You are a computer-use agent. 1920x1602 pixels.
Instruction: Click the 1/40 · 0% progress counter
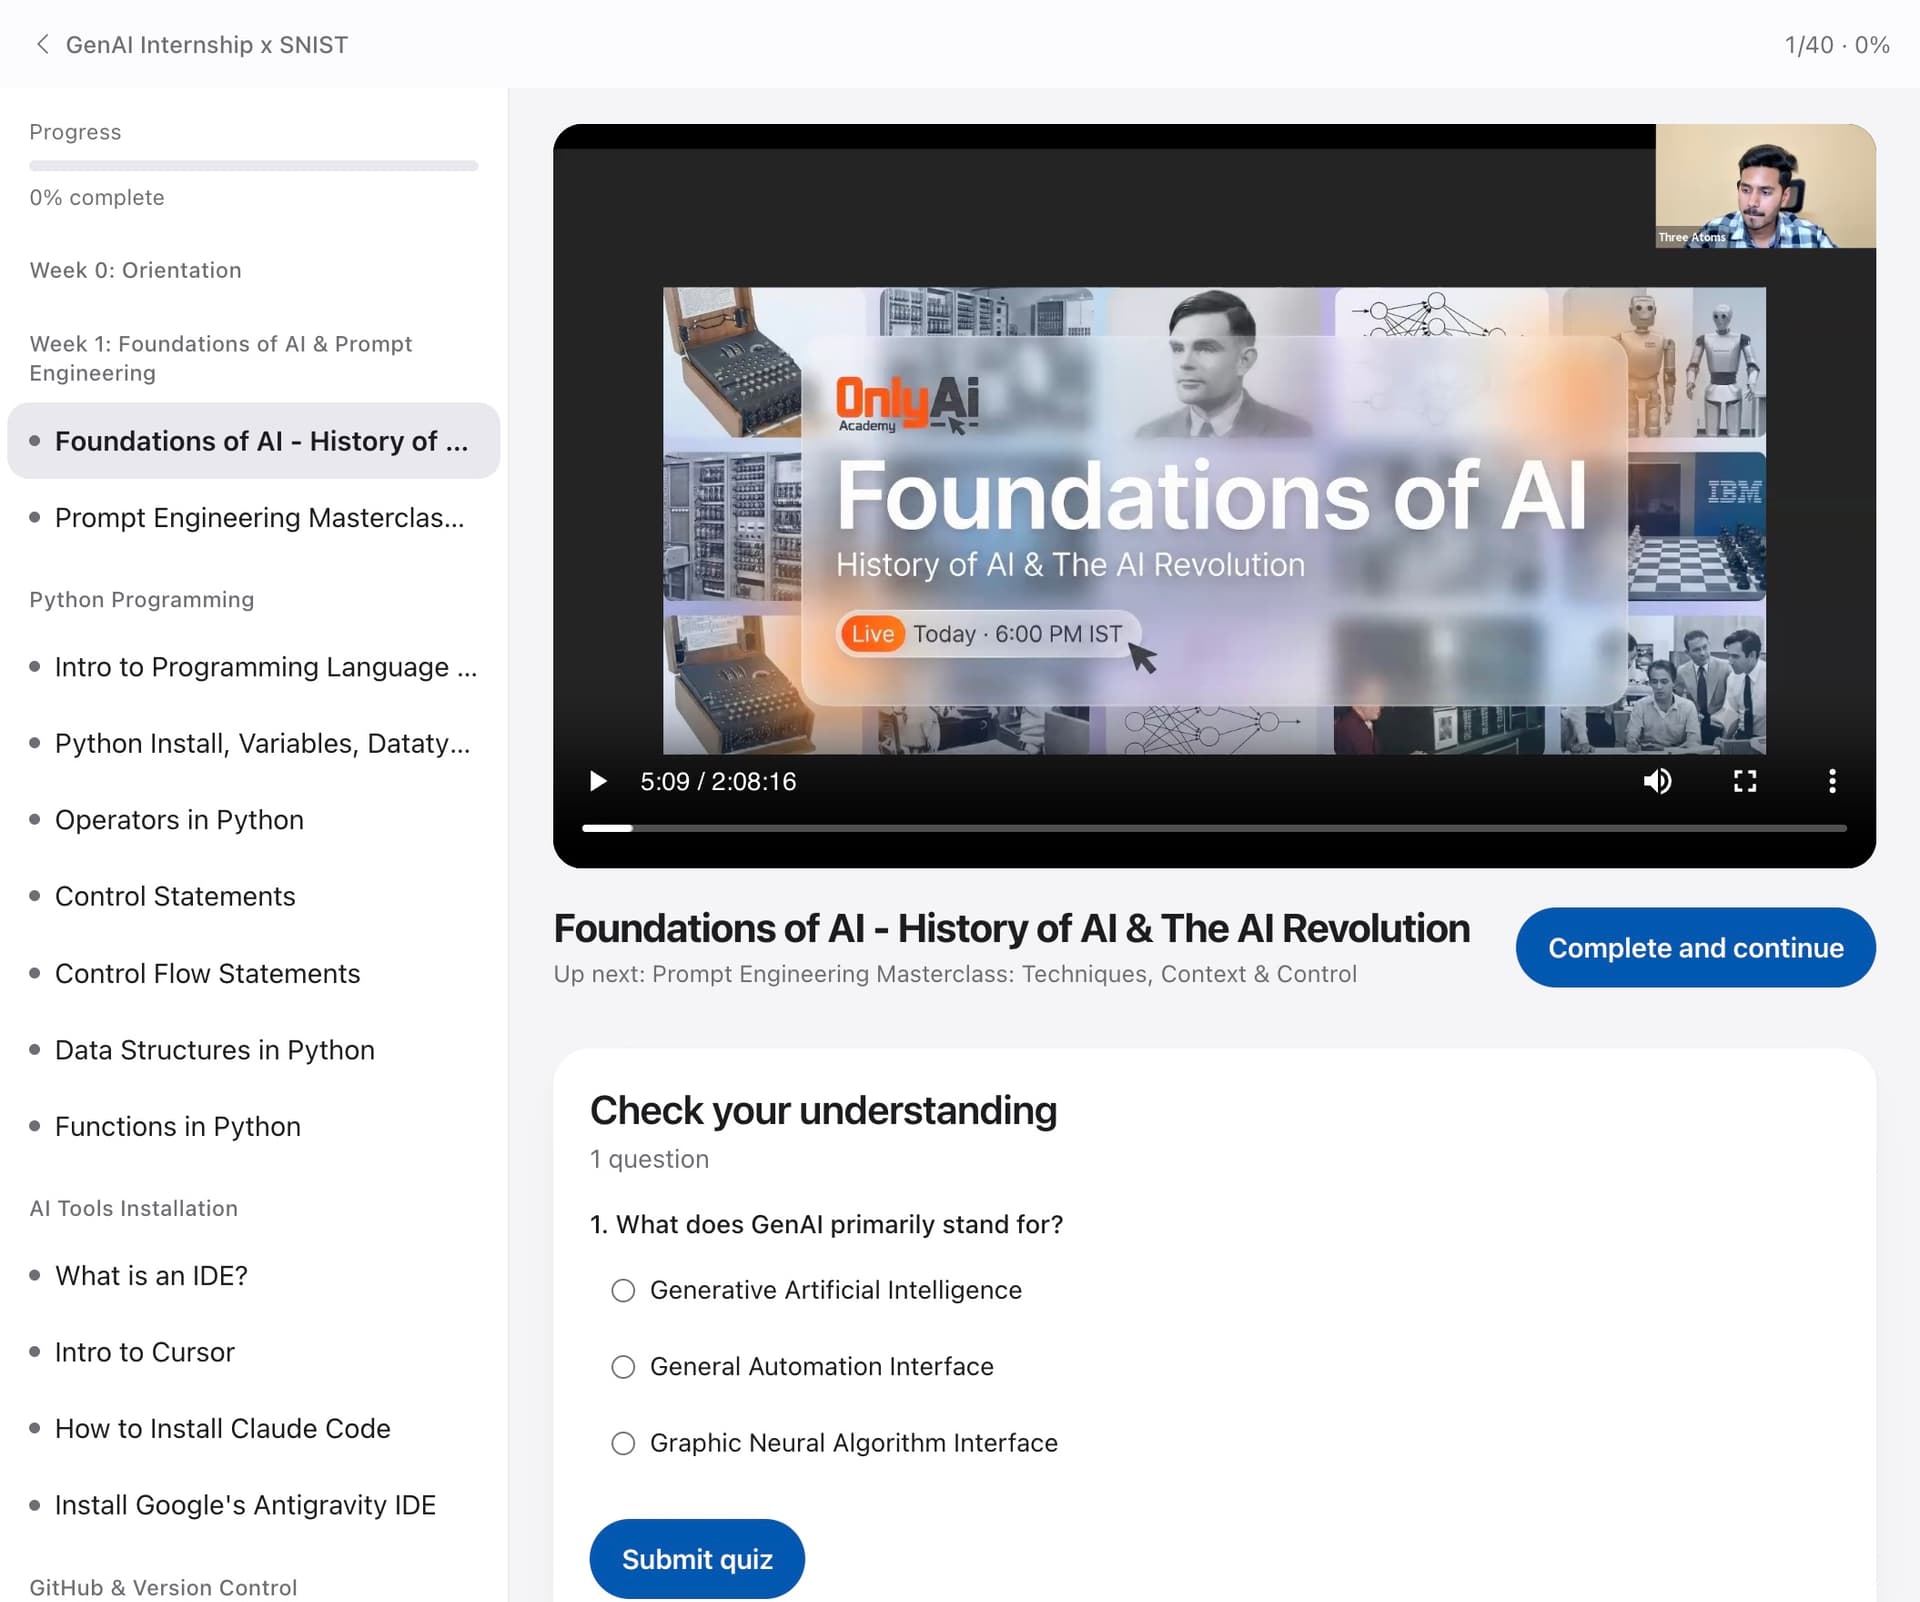pyautogui.click(x=1837, y=45)
